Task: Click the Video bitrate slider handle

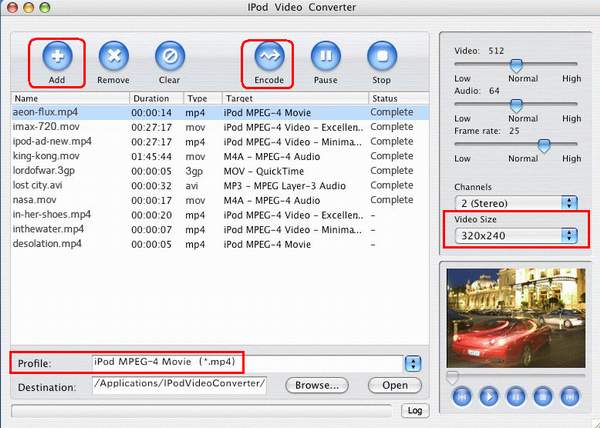Action: point(516,66)
